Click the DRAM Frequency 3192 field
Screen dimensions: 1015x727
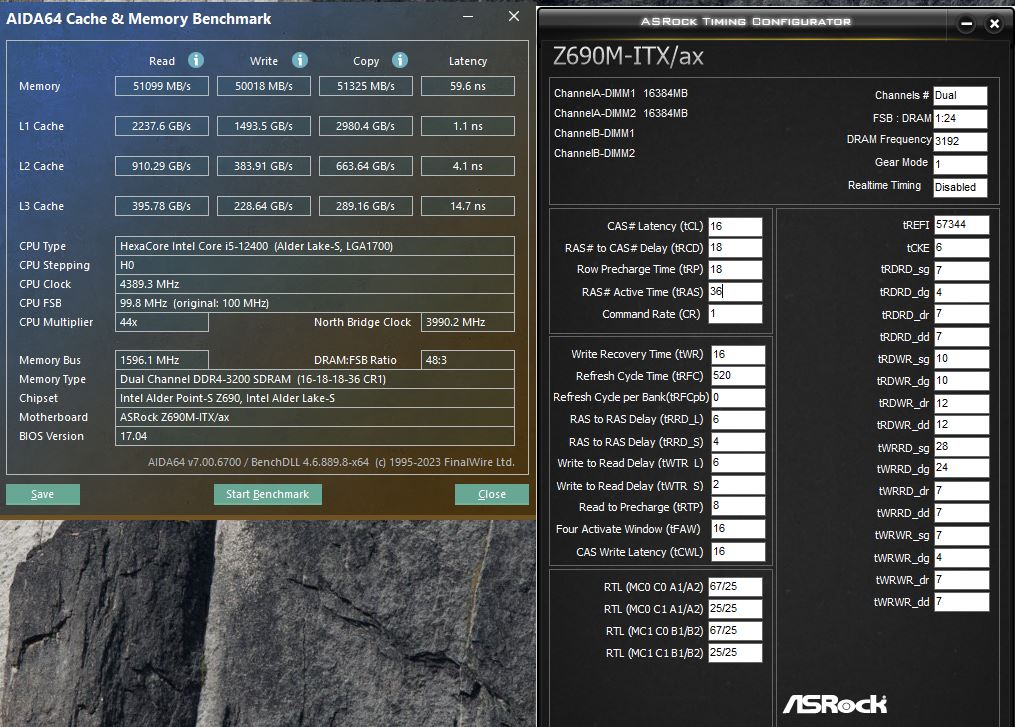[x=960, y=141]
